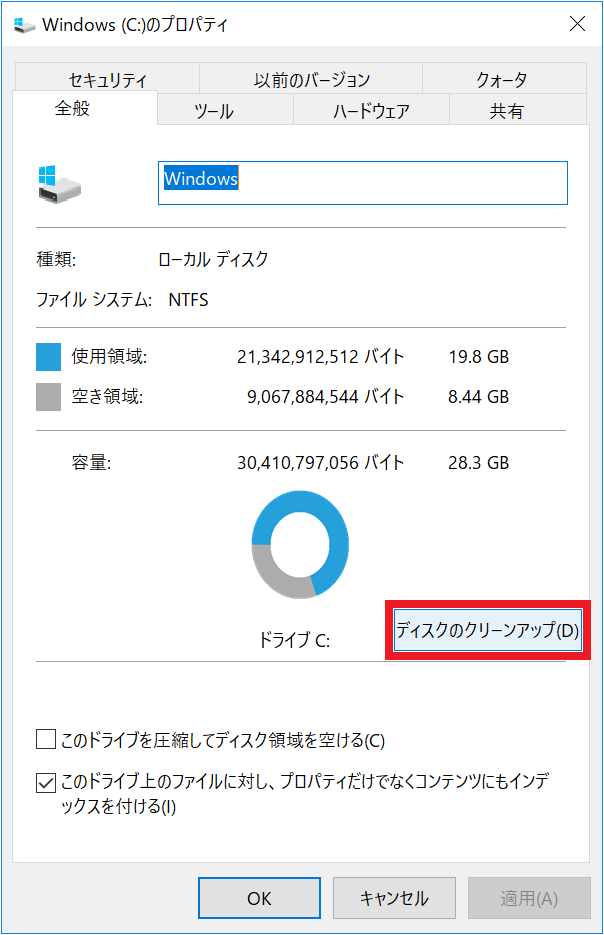
Task: Uncheck the インデックスを付ける checkbox
Action: 45,782
